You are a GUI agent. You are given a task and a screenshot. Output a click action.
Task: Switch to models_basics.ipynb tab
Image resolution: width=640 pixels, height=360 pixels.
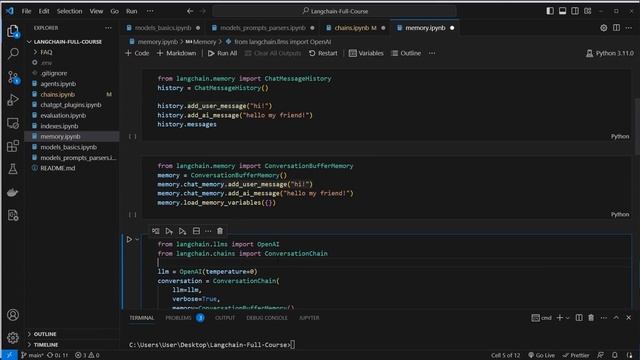(163, 28)
